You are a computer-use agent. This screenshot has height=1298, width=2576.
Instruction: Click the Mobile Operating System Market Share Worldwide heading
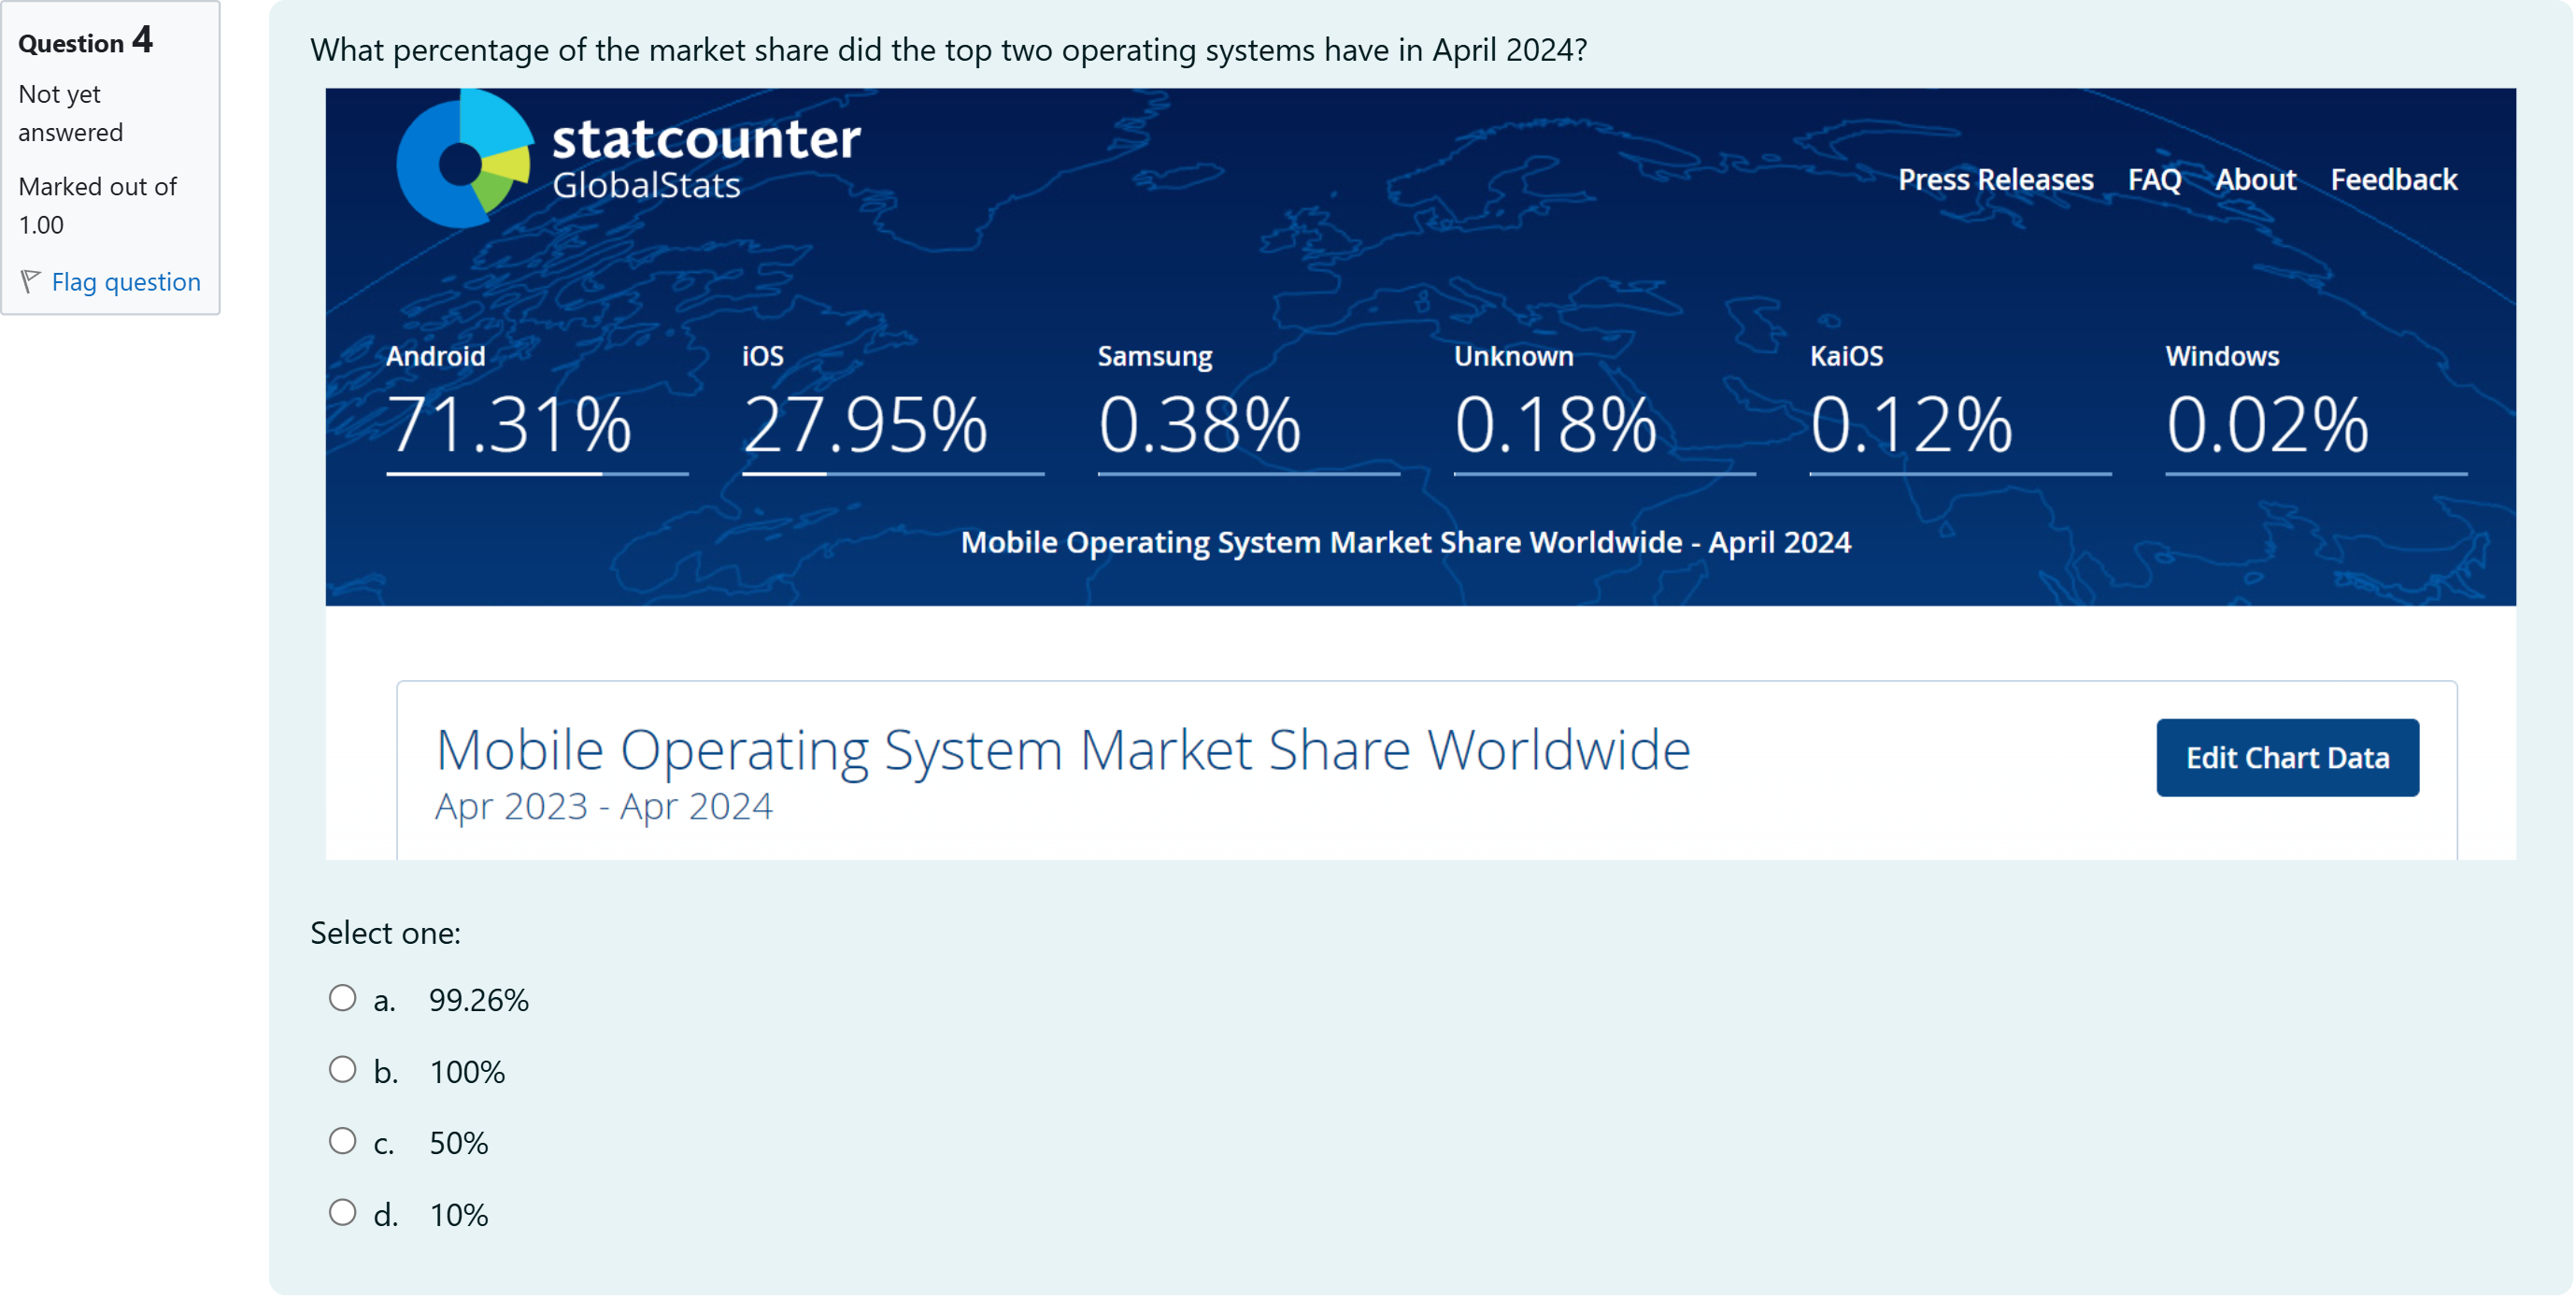click(x=1062, y=750)
